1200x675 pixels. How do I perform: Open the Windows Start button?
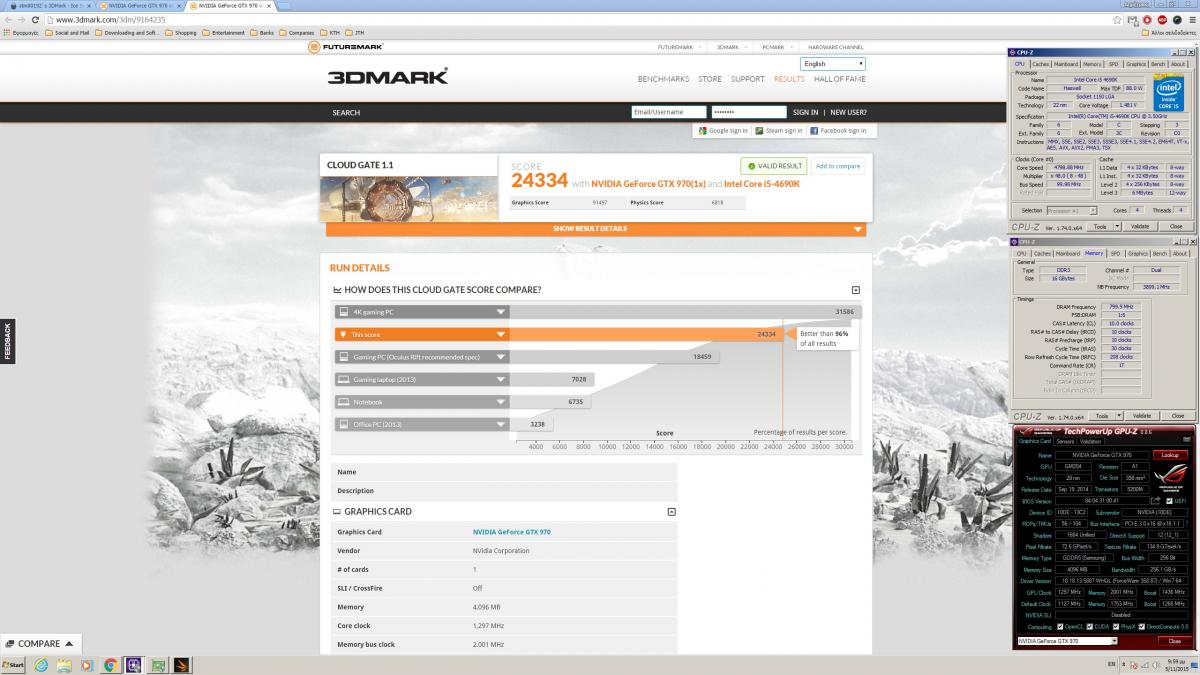tap(14, 665)
